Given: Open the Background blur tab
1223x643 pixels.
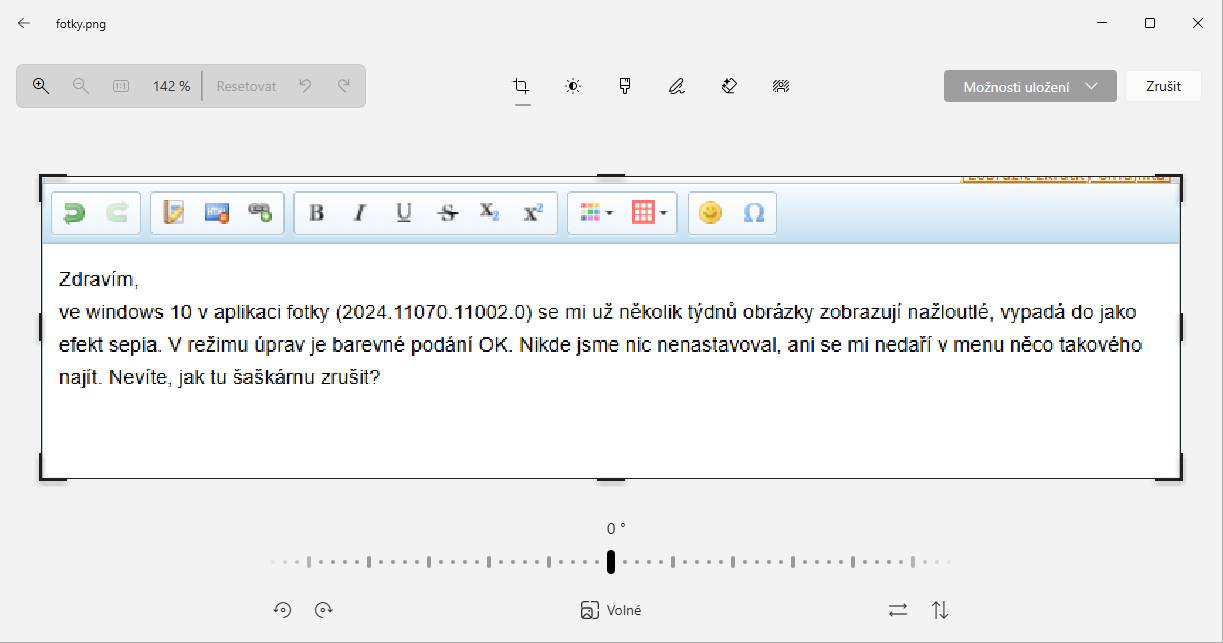Looking at the screenshot, I should tap(781, 86).
